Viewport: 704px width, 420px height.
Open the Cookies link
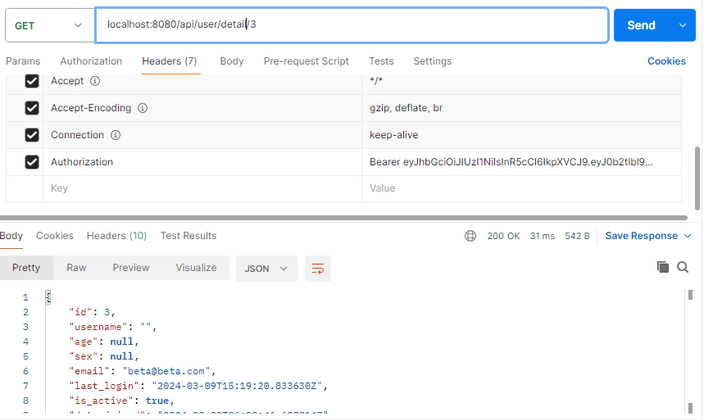(666, 61)
